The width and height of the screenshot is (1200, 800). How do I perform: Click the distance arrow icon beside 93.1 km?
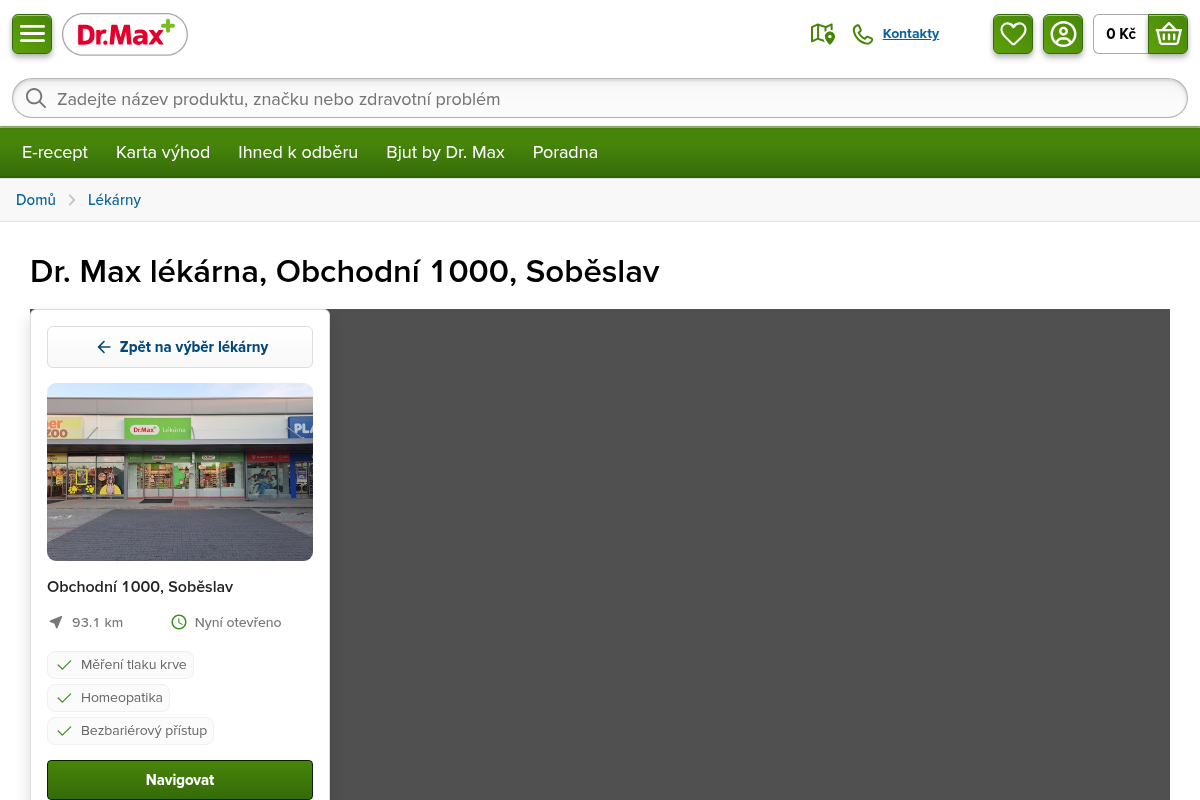point(56,622)
